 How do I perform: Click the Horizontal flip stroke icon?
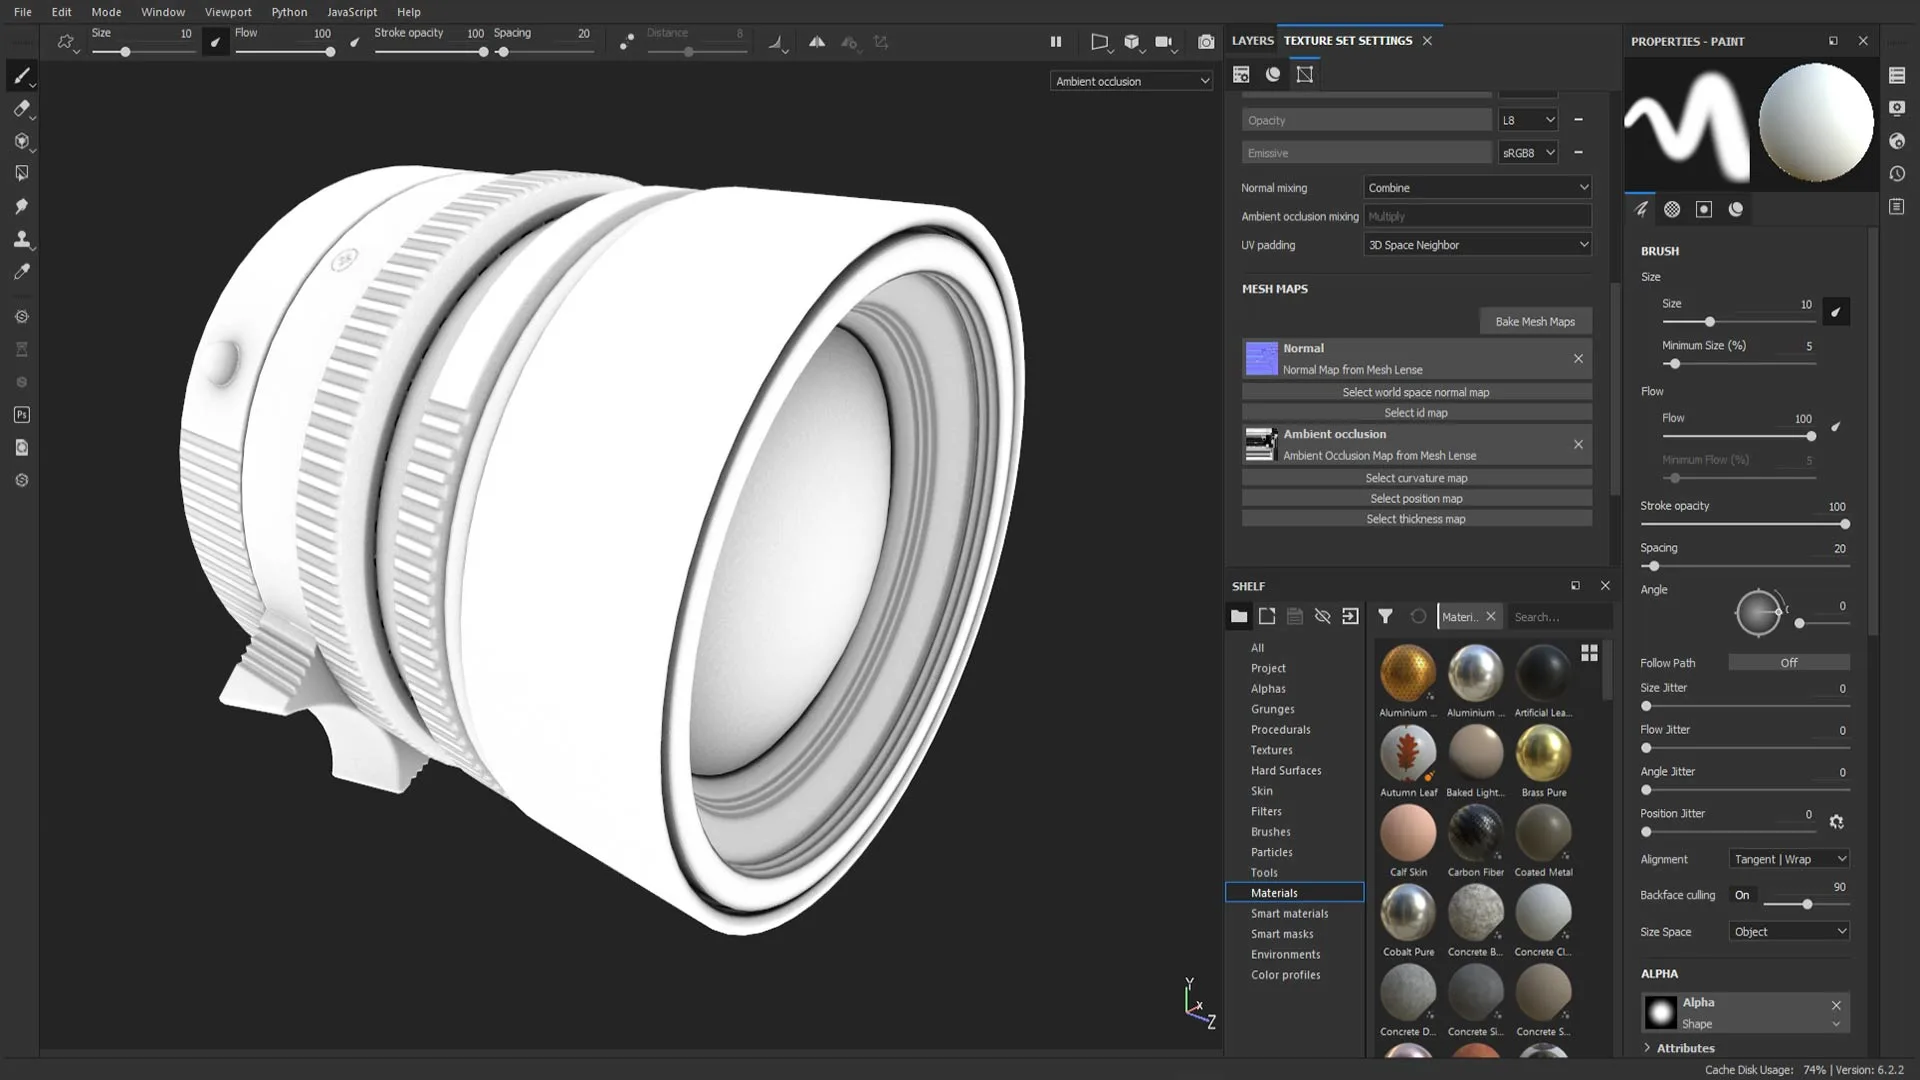click(816, 44)
